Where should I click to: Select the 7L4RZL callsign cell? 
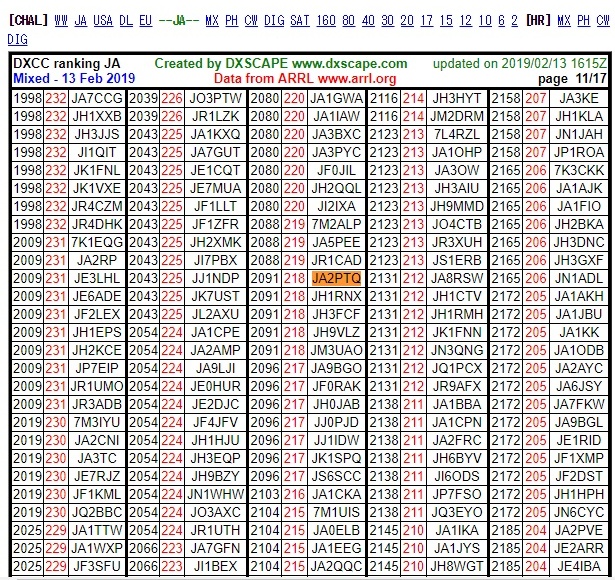coord(457,134)
